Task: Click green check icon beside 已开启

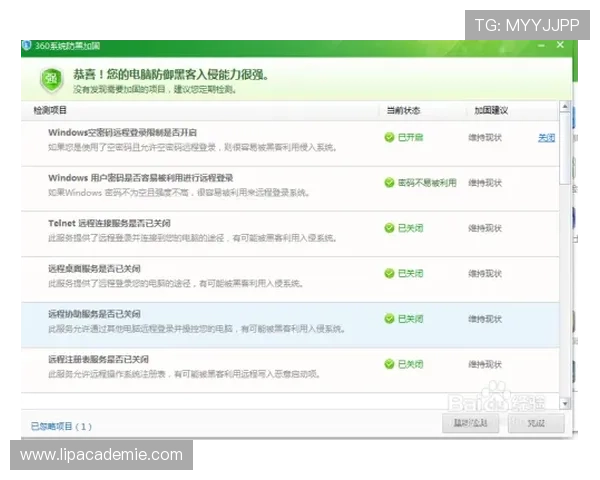Action: tap(389, 137)
